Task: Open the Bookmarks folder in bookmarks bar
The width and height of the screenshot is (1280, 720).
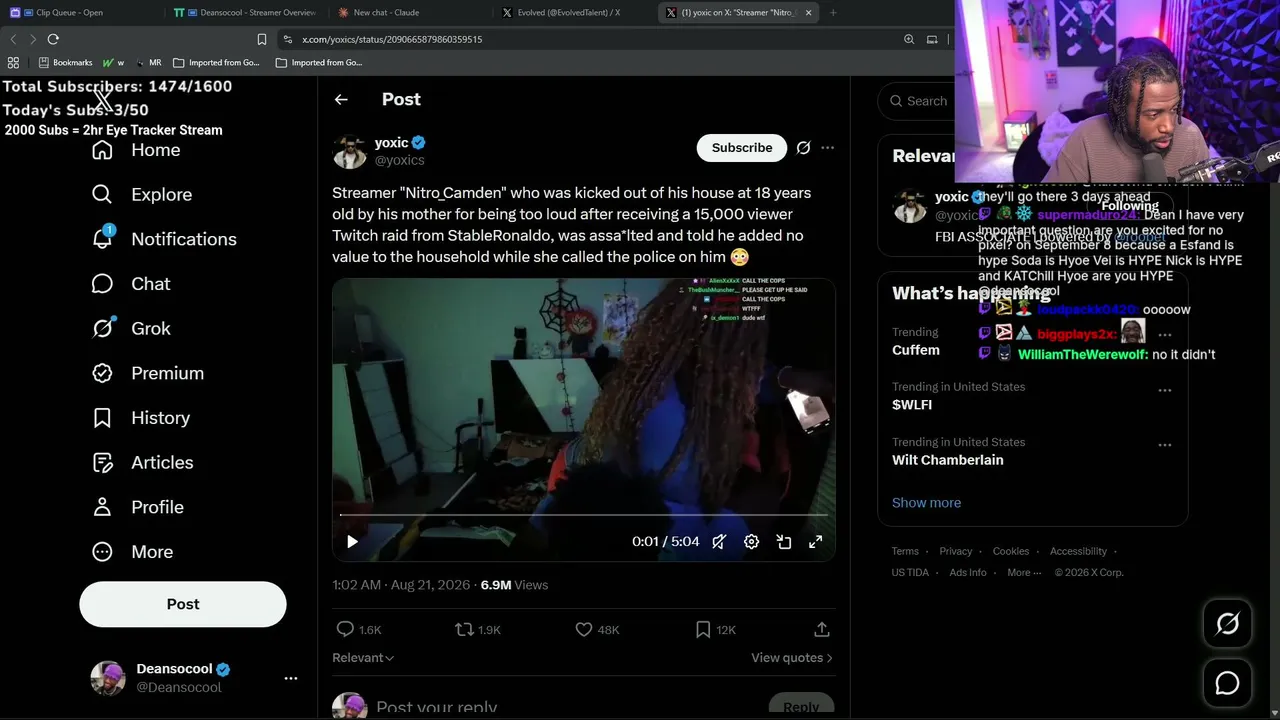Action: (66, 63)
